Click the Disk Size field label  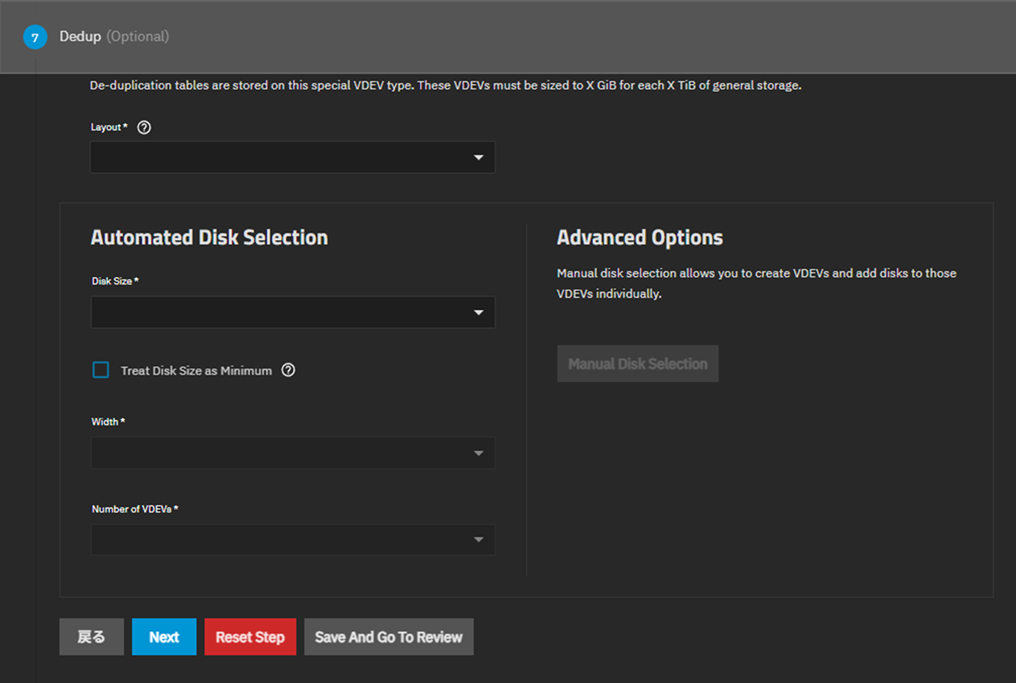115,281
